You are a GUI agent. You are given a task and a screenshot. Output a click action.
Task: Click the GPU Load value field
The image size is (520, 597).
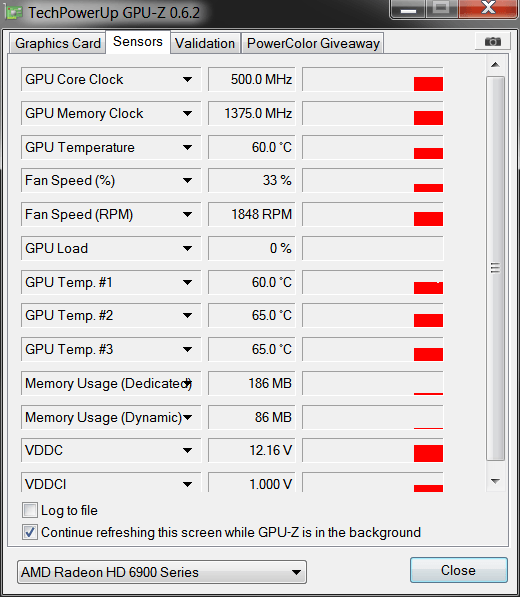(x=252, y=248)
